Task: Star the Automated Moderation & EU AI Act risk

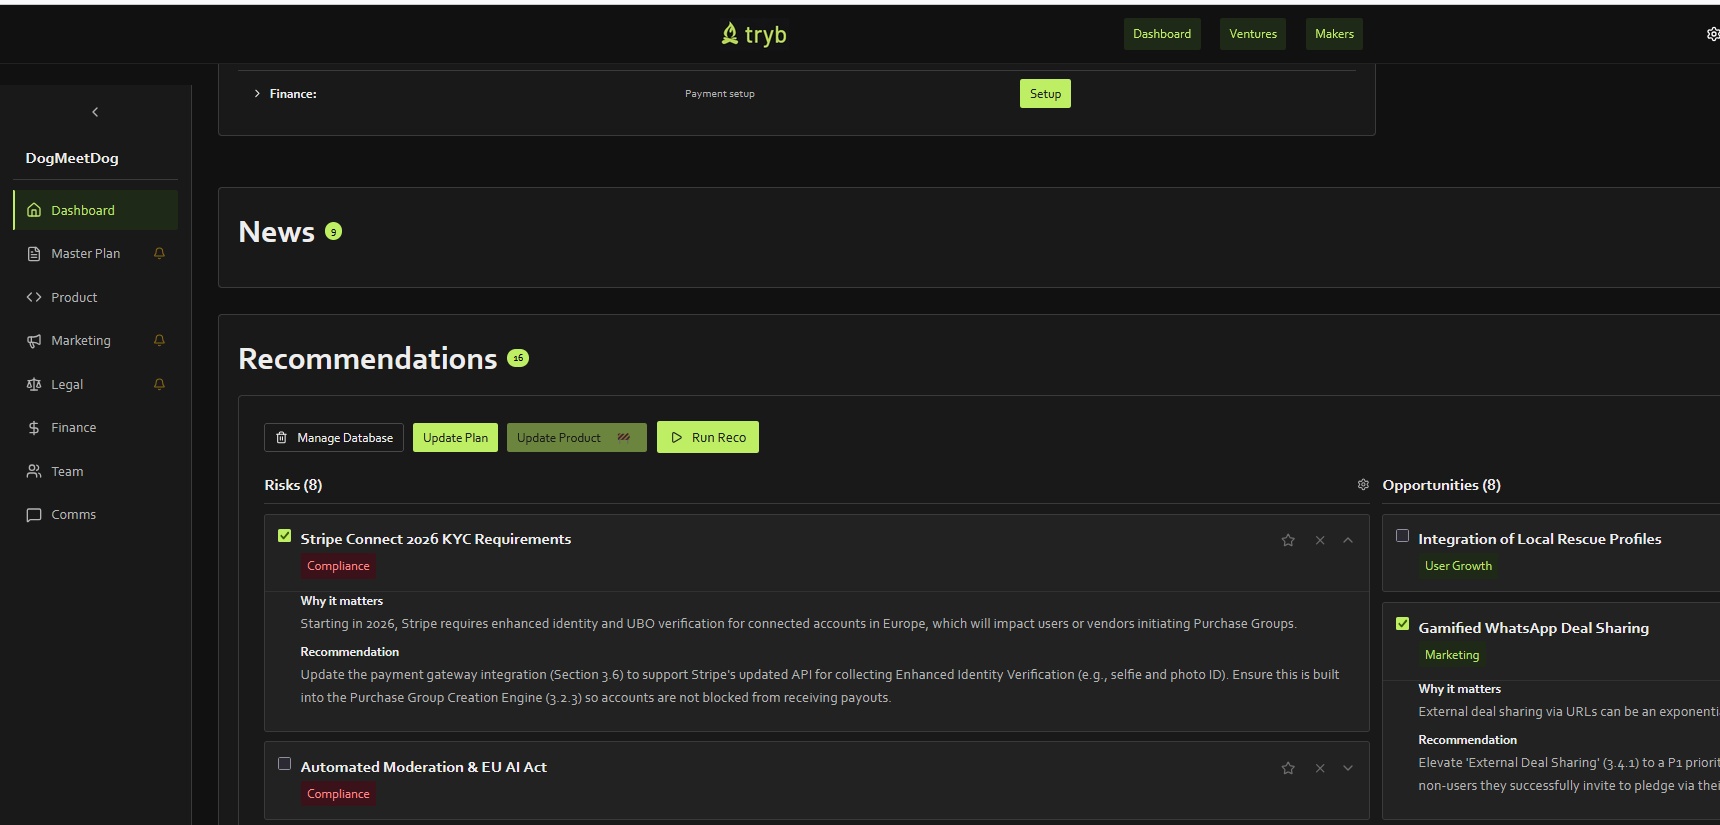Action: [x=1288, y=768]
